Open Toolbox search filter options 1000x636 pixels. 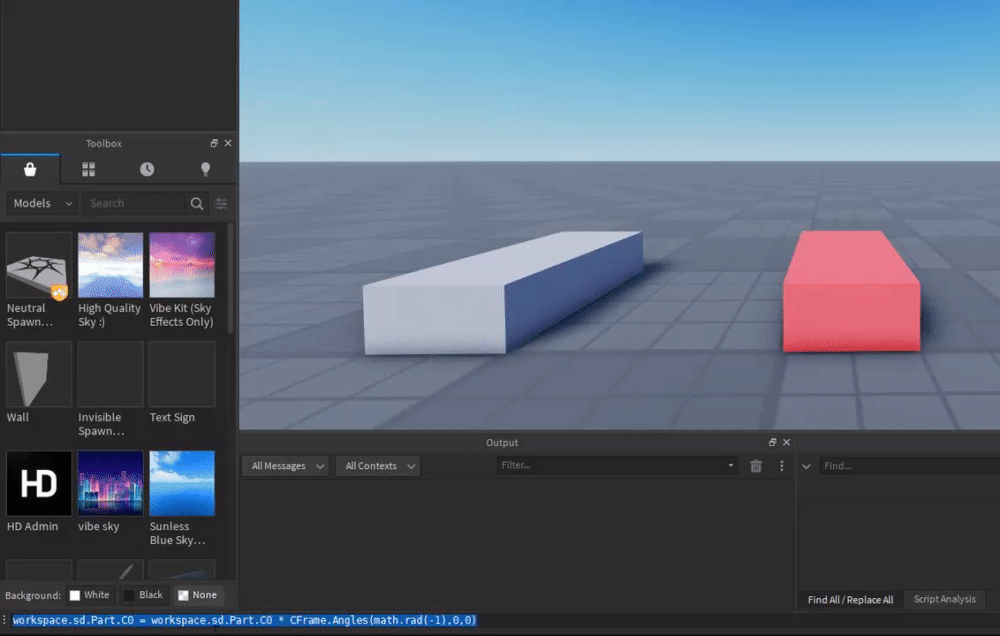tap(221, 203)
